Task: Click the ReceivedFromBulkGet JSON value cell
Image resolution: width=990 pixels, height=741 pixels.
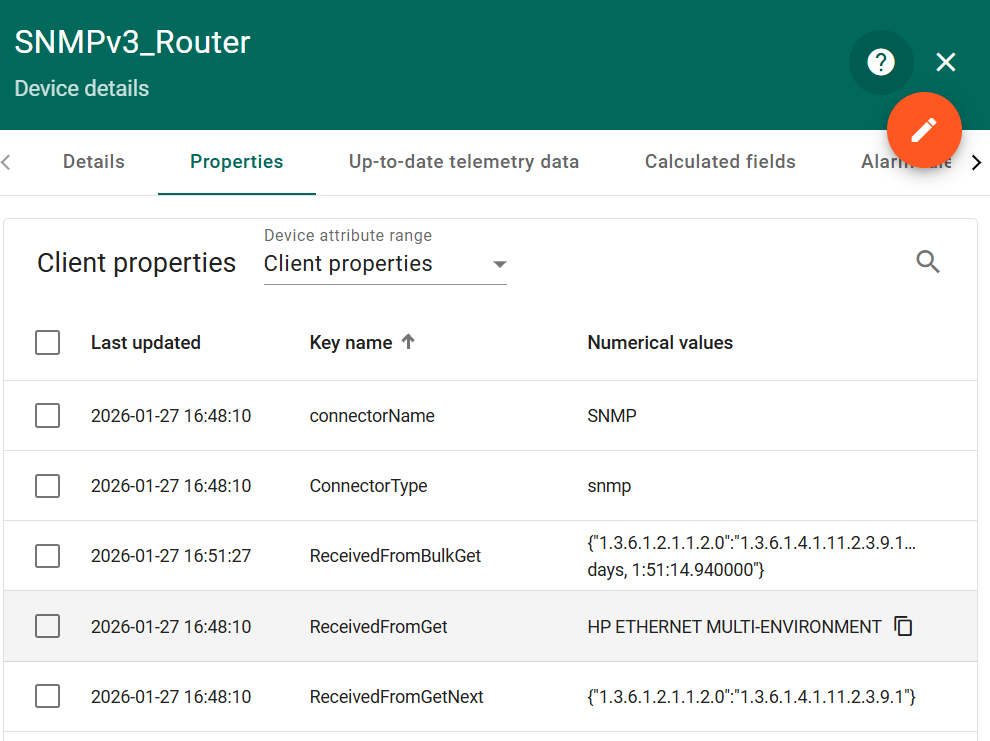Action: point(751,556)
